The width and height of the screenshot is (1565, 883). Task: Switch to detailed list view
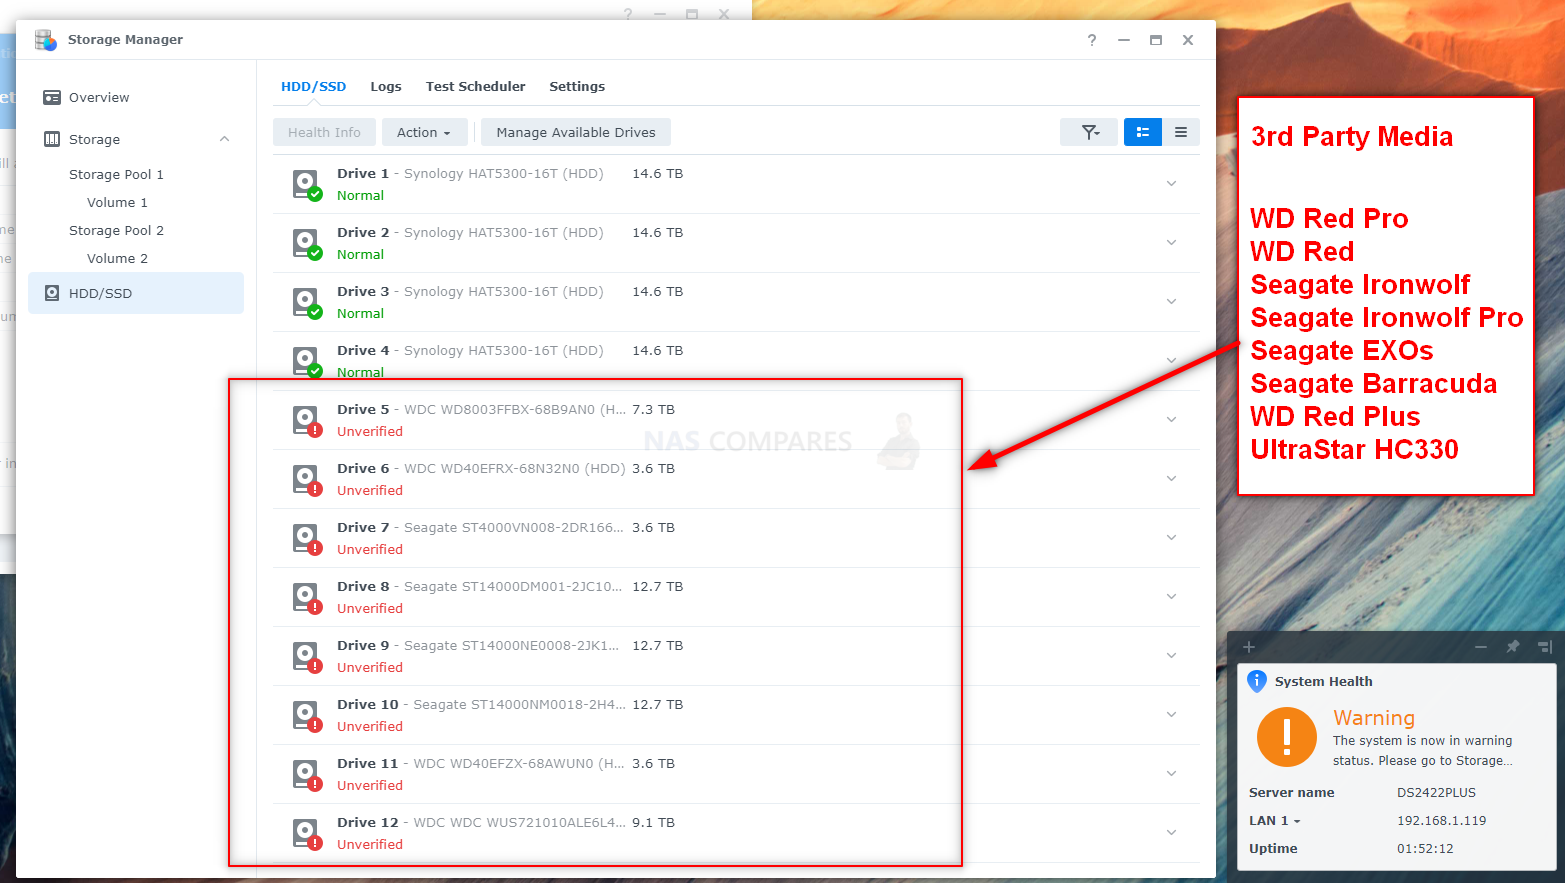click(x=1143, y=132)
